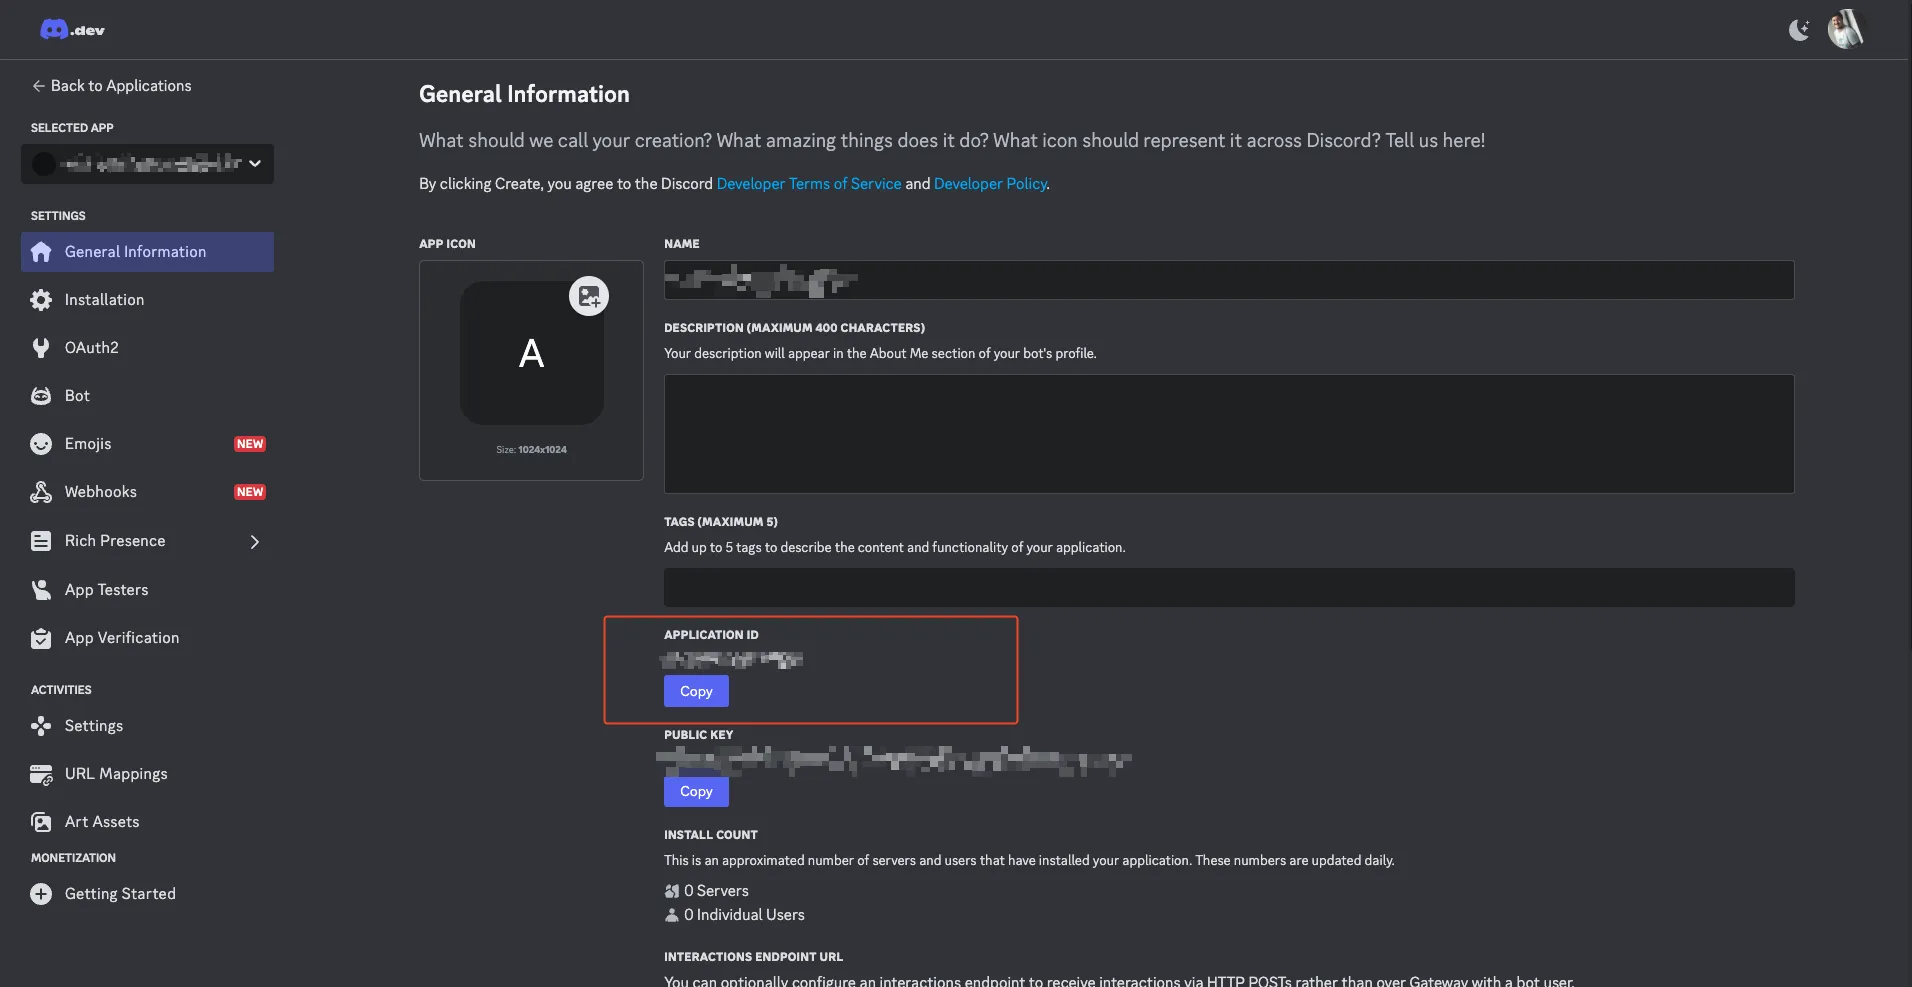Expand the Rich Presence submenu chevron
Viewport: 1912px width, 987px height.
point(255,542)
